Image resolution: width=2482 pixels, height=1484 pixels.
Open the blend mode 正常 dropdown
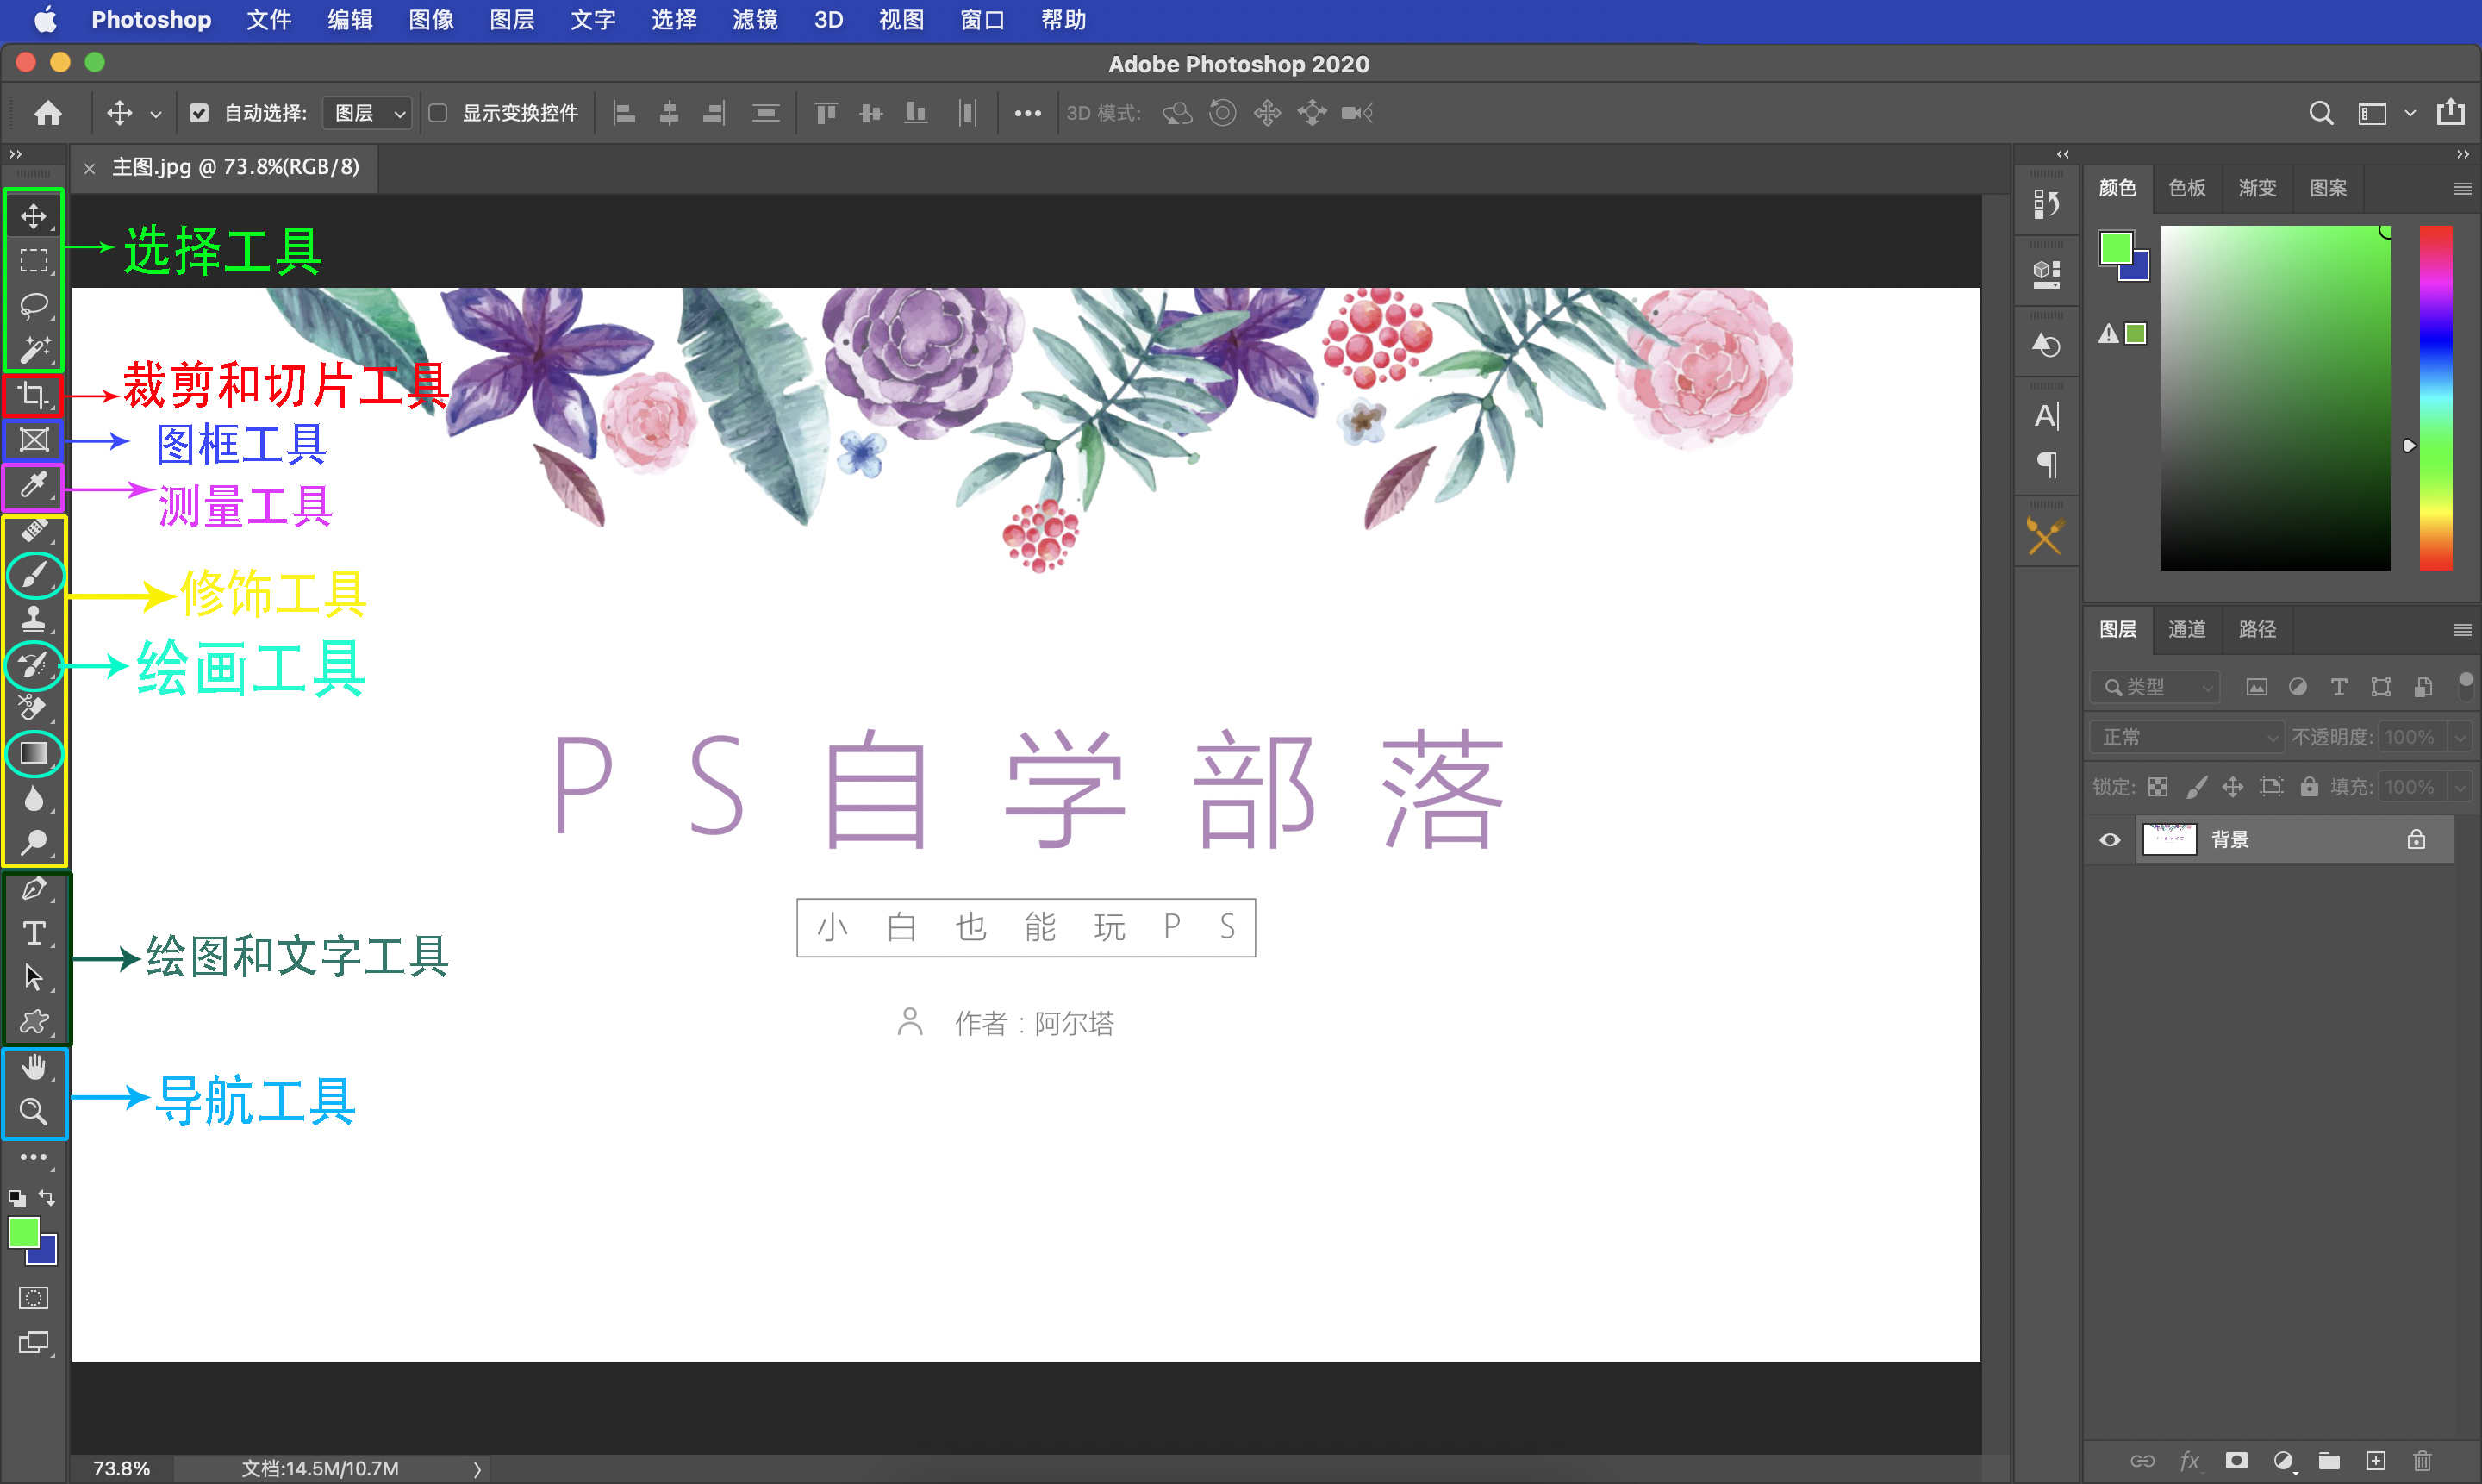[x=2186, y=736]
